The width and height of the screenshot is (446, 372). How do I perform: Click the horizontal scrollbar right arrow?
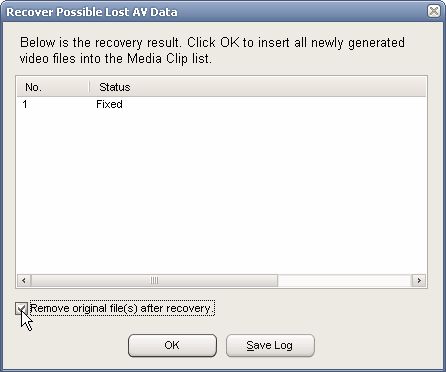point(419,280)
